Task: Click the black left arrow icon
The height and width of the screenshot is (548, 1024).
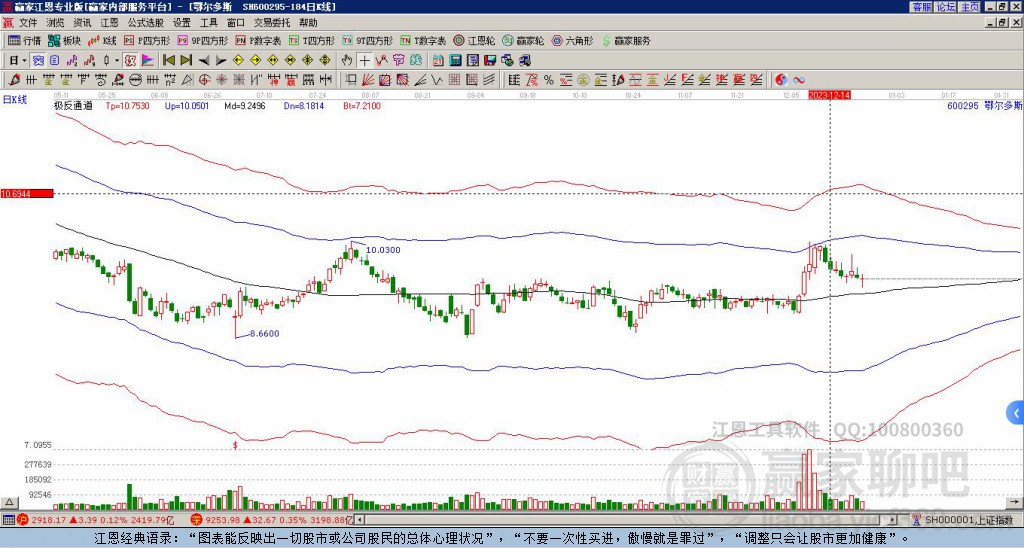Action: (x=204, y=61)
